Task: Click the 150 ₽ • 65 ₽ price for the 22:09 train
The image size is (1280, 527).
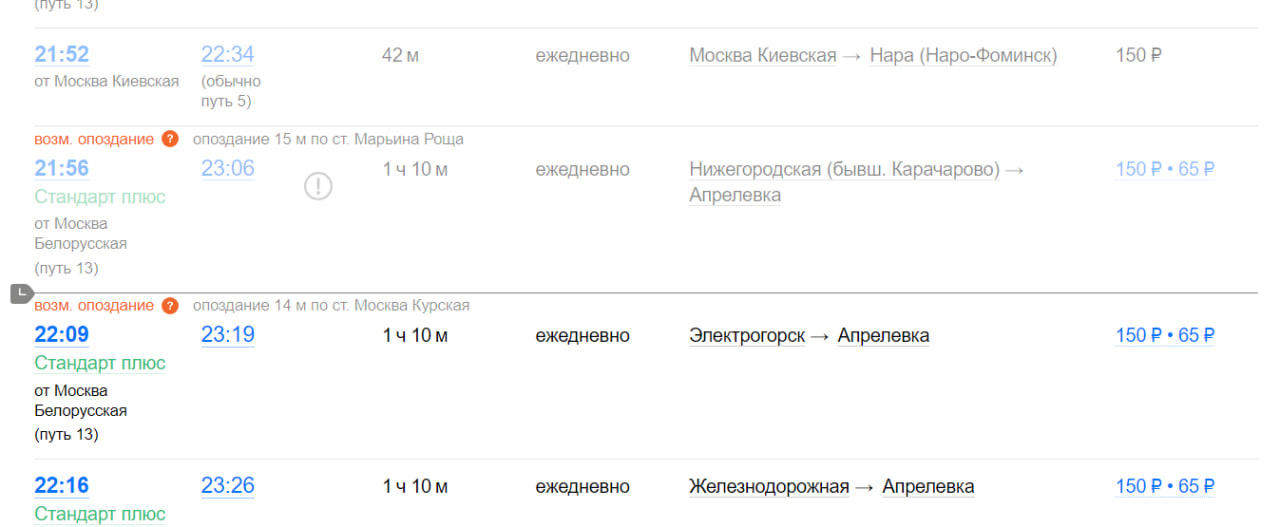Action: click(1165, 335)
